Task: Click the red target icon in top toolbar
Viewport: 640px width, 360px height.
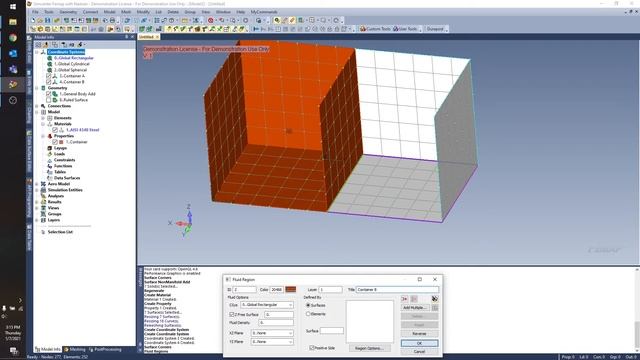Action: [211, 20]
